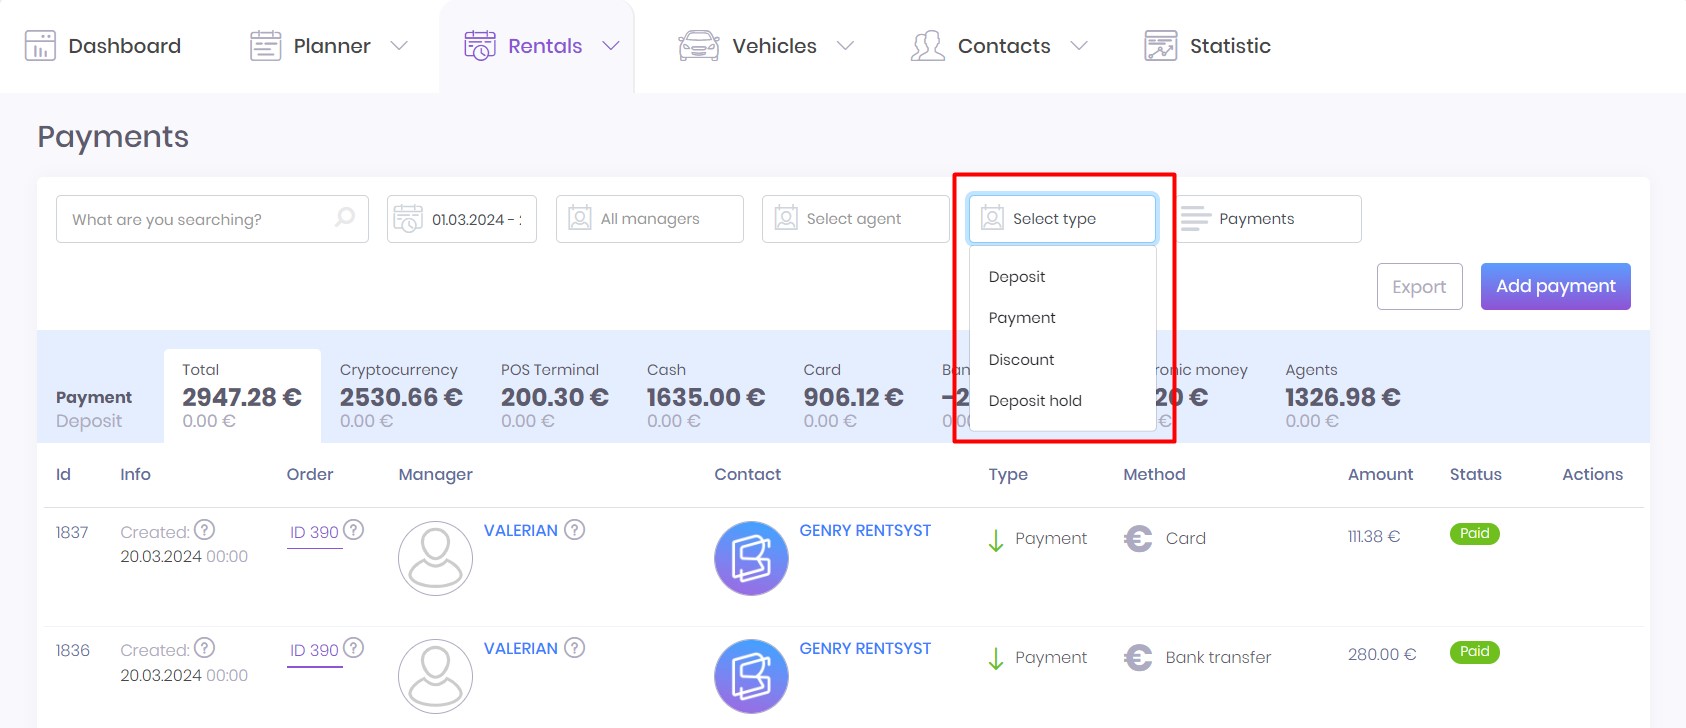Click GENRY RENTSYST logo avatar in first row

click(751, 558)
